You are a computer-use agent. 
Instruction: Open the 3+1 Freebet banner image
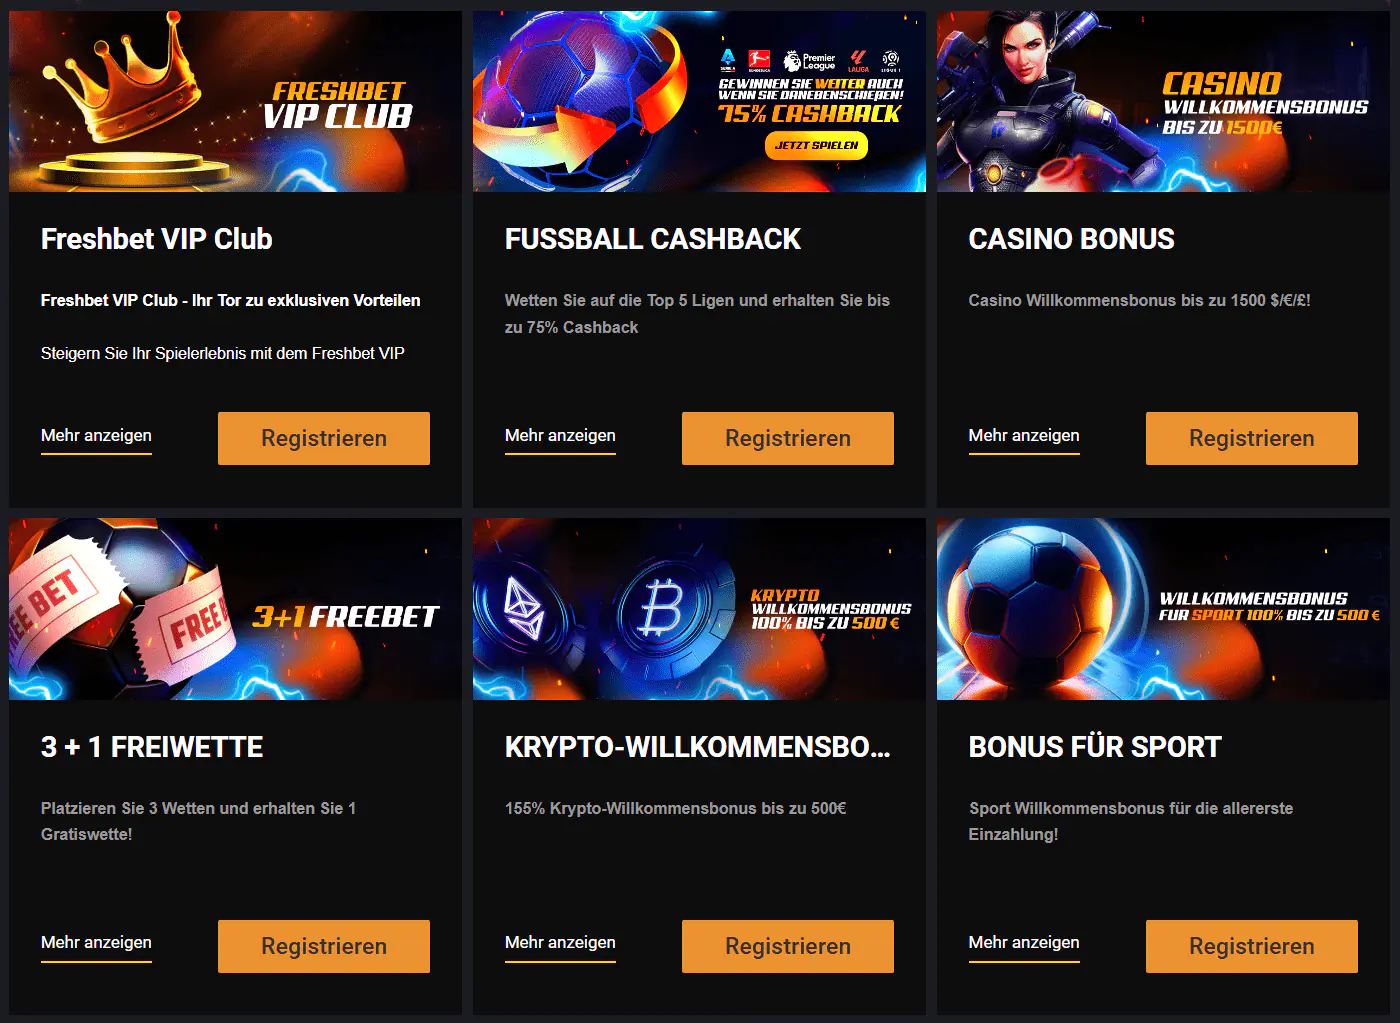[235, 609]
